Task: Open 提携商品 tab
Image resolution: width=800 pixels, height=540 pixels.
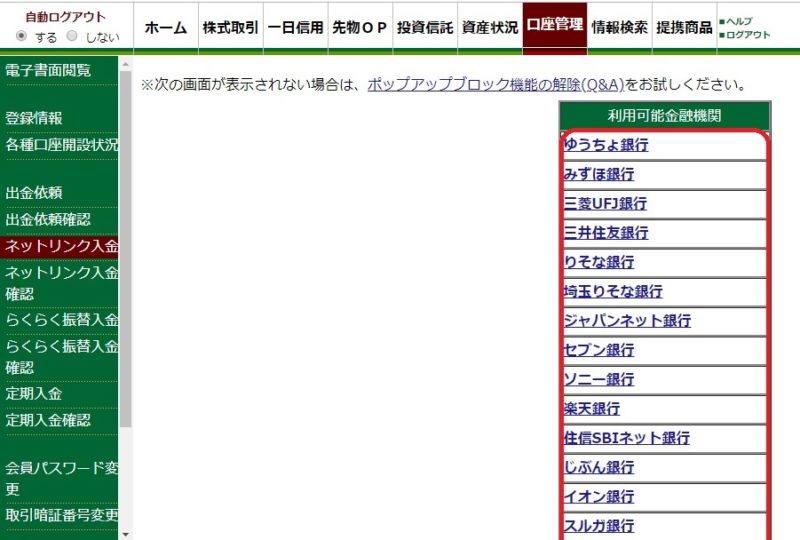Action: click(684, 27)
